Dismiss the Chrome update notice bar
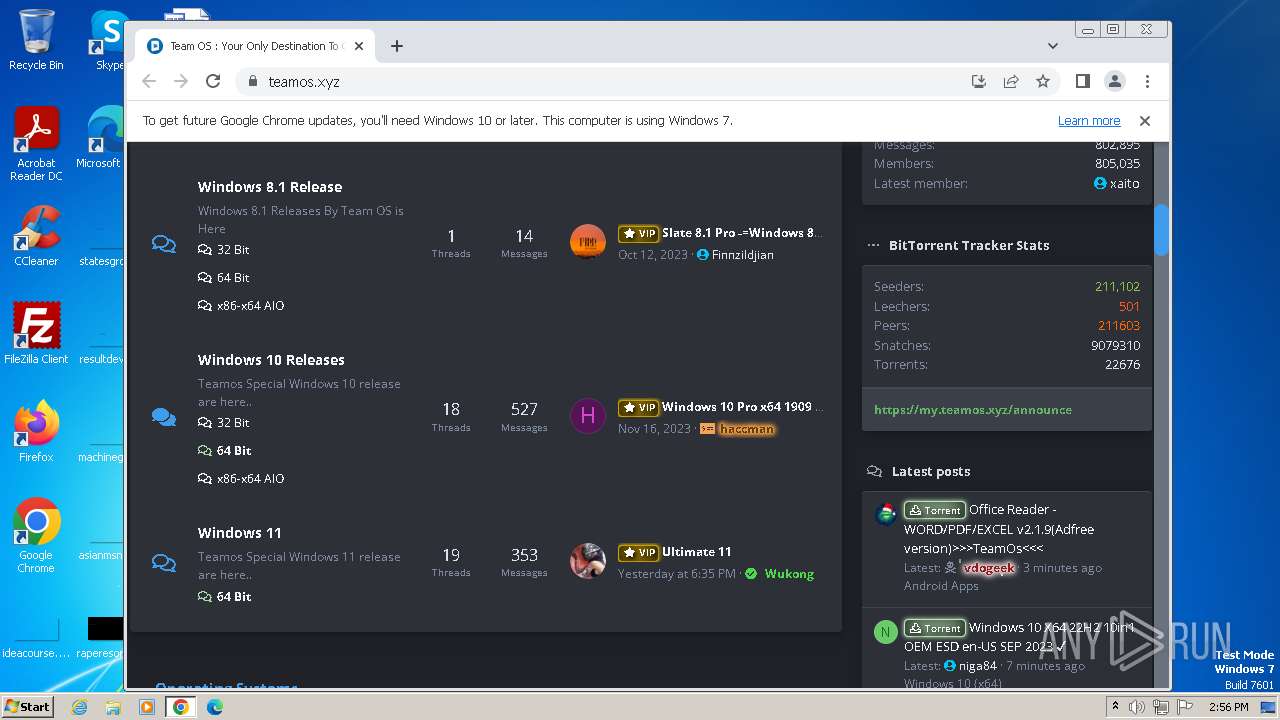This screenshot has width=1280, height=720. [1145, 120]
